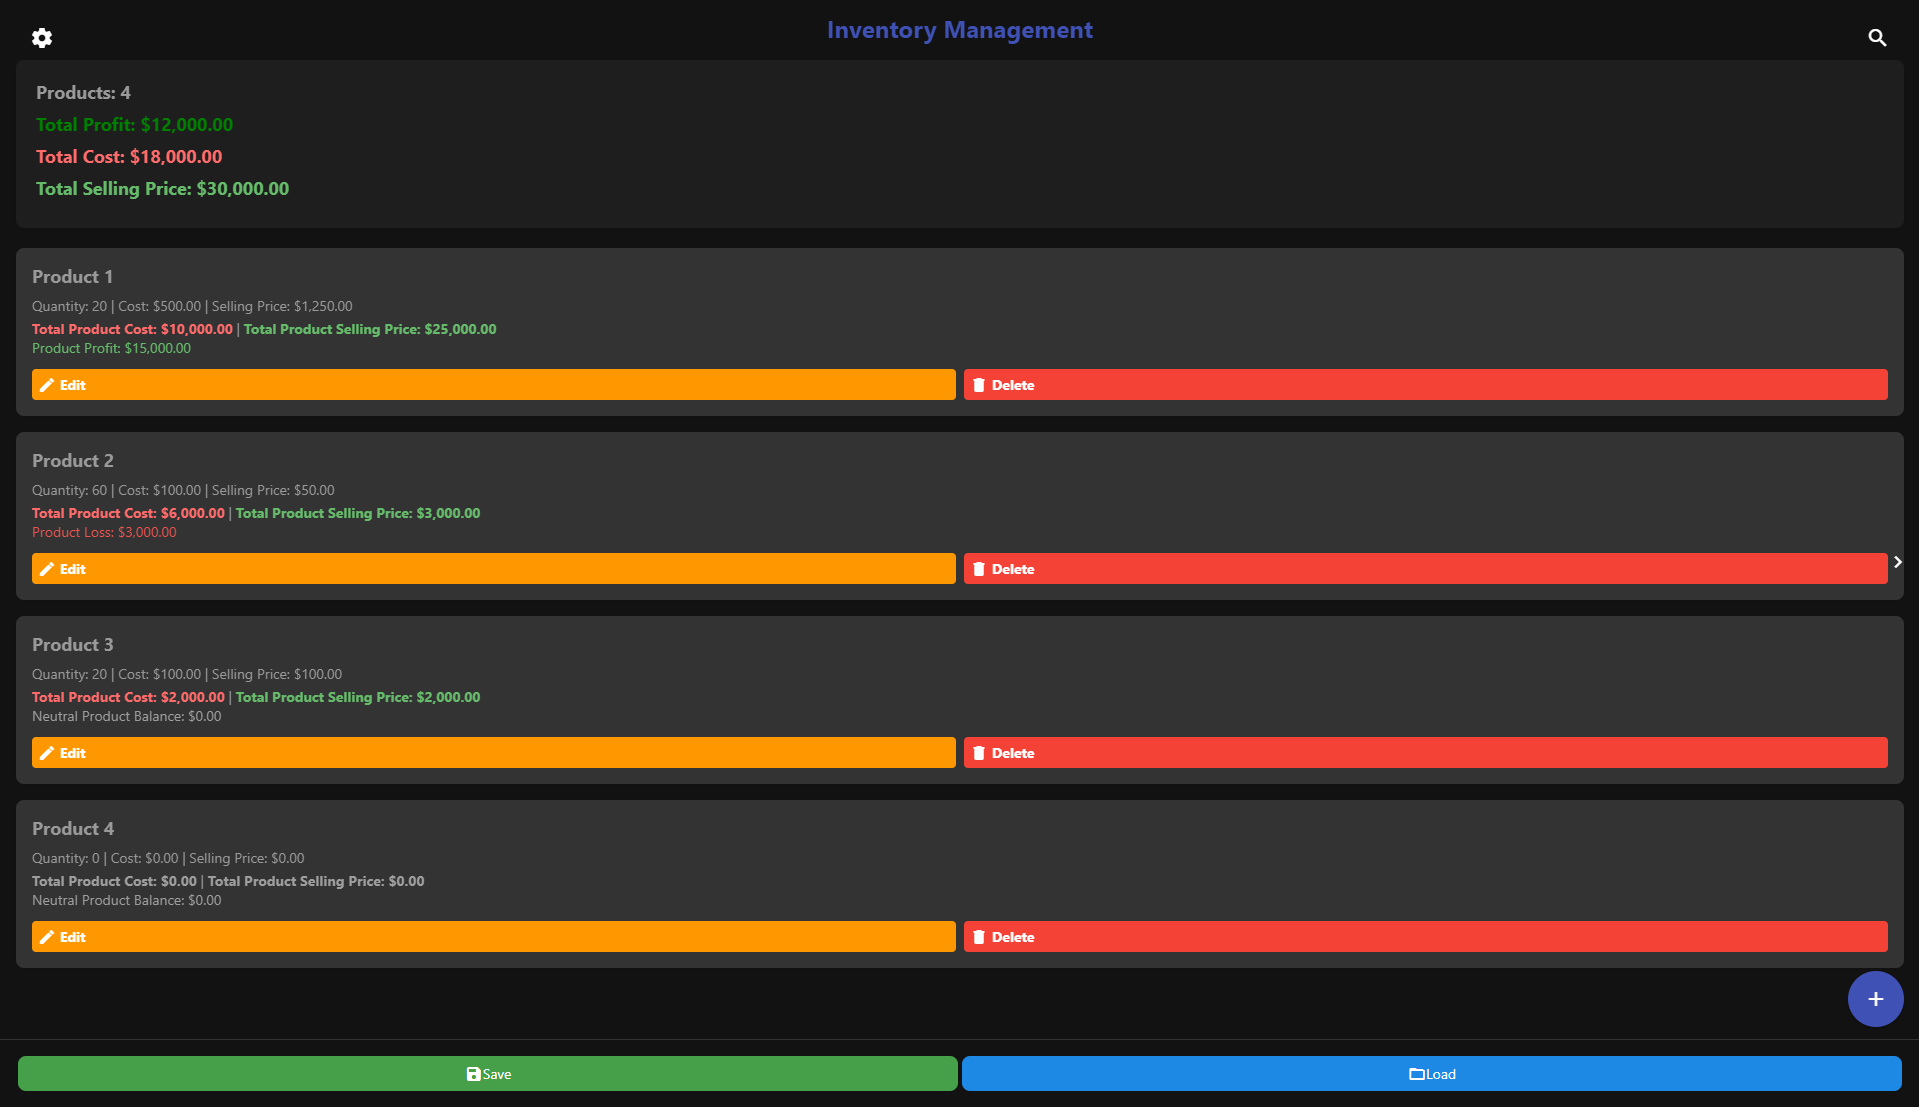1919x1107 pixels.
Task: Edit Product 2
Action: coord(494,569)
